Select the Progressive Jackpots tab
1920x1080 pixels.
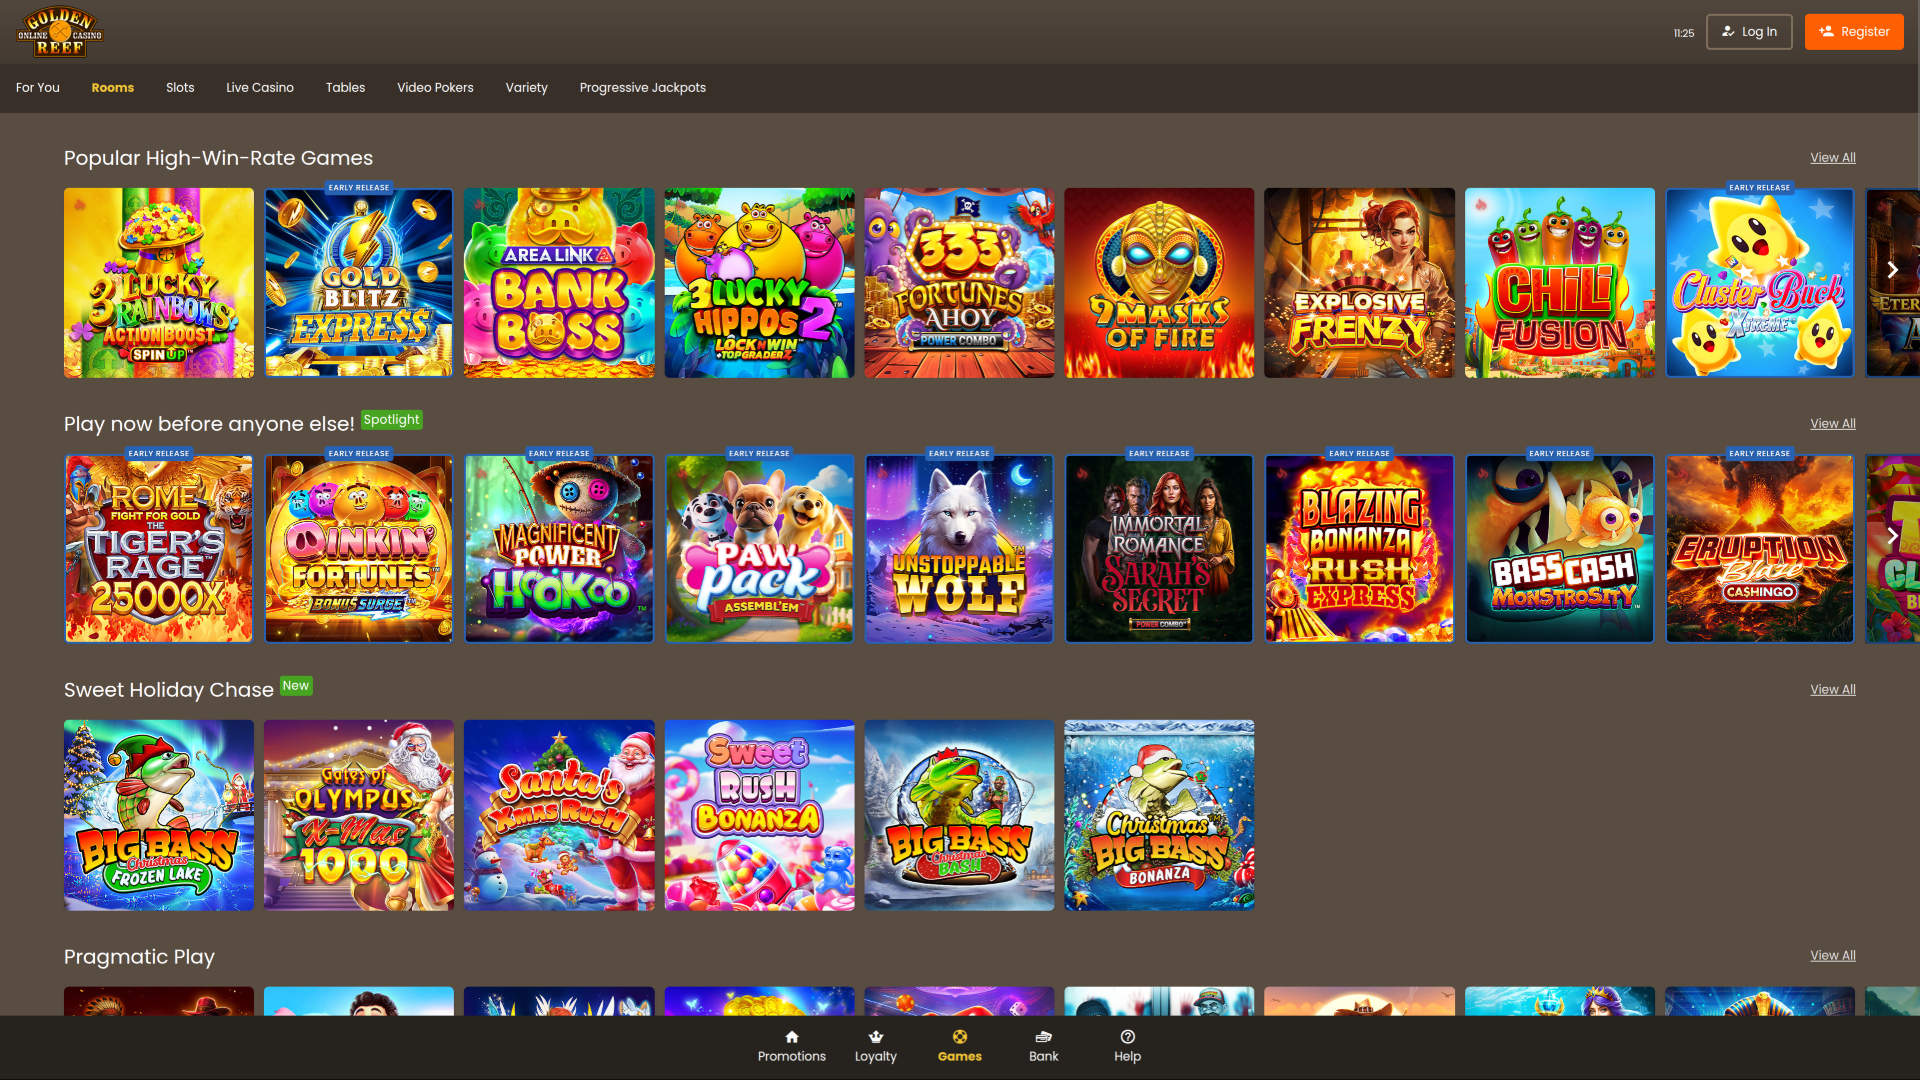coord(642,88)
